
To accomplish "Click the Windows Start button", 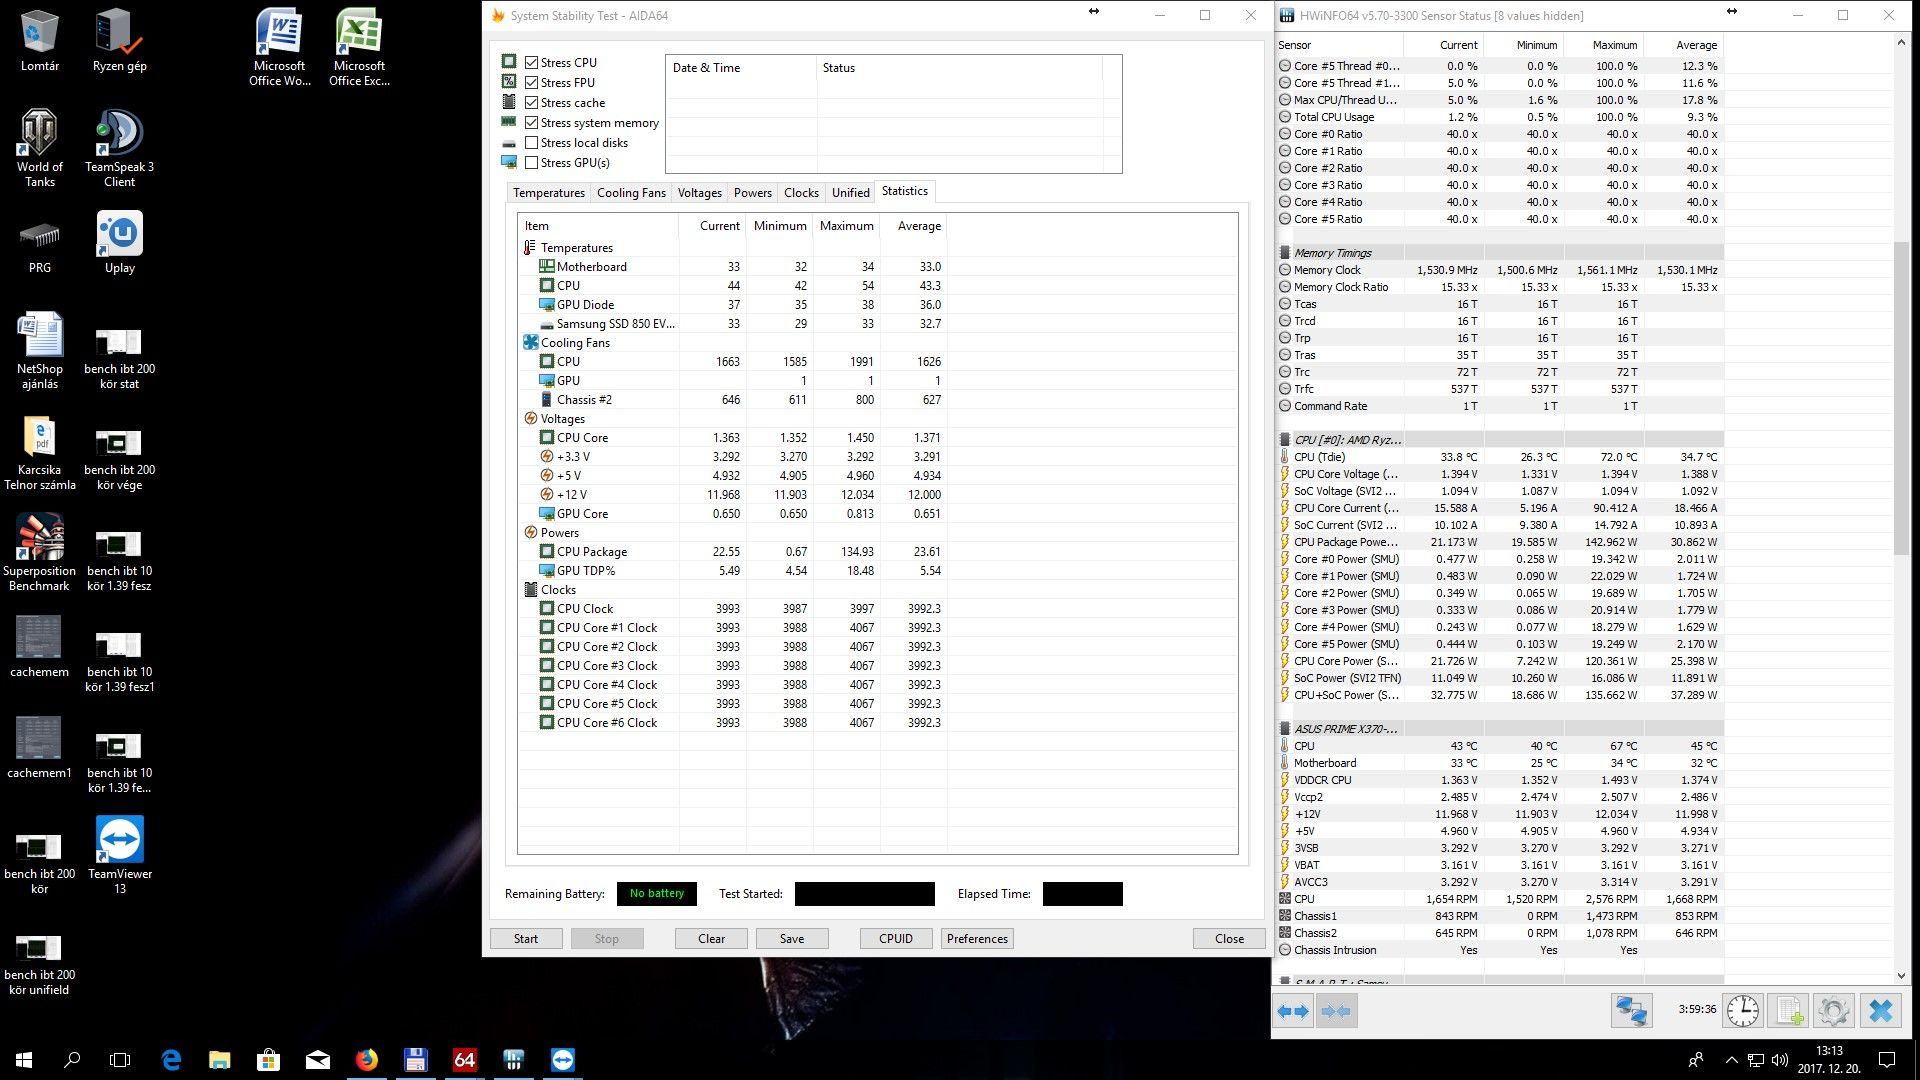I will [x=24, y=1060].
